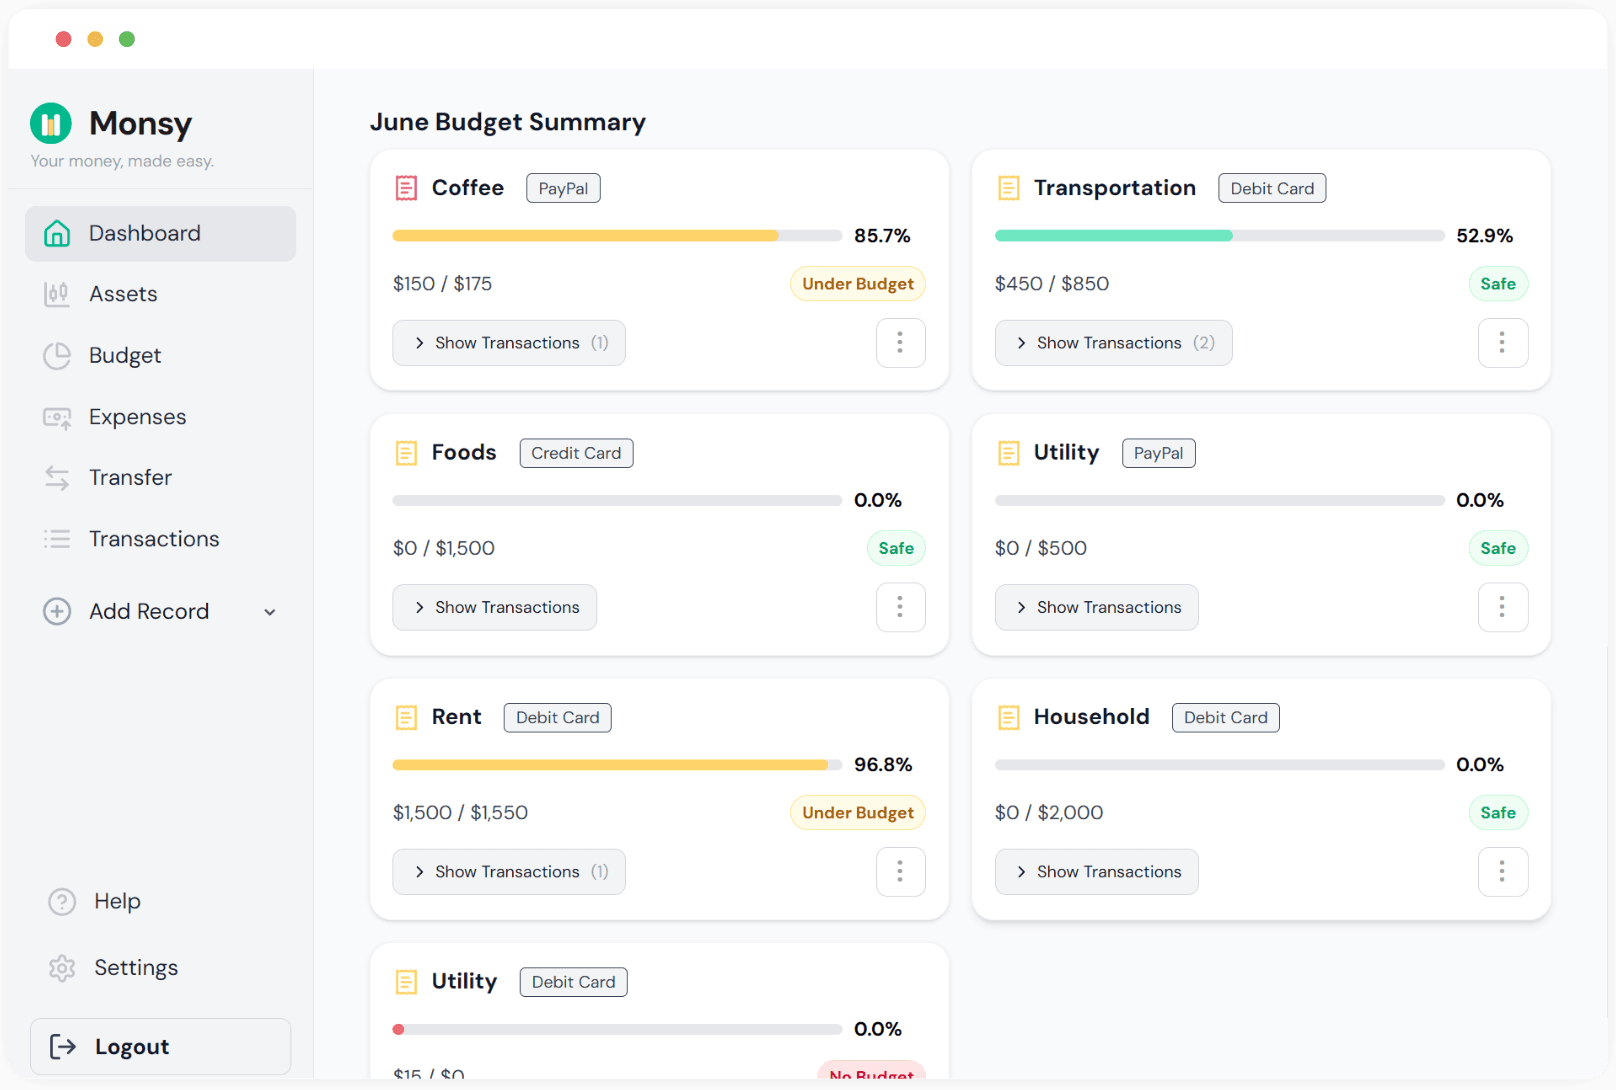Open the Transactions list
This screenshot has height=1090, width=1616.
click(x=57, y=538)
